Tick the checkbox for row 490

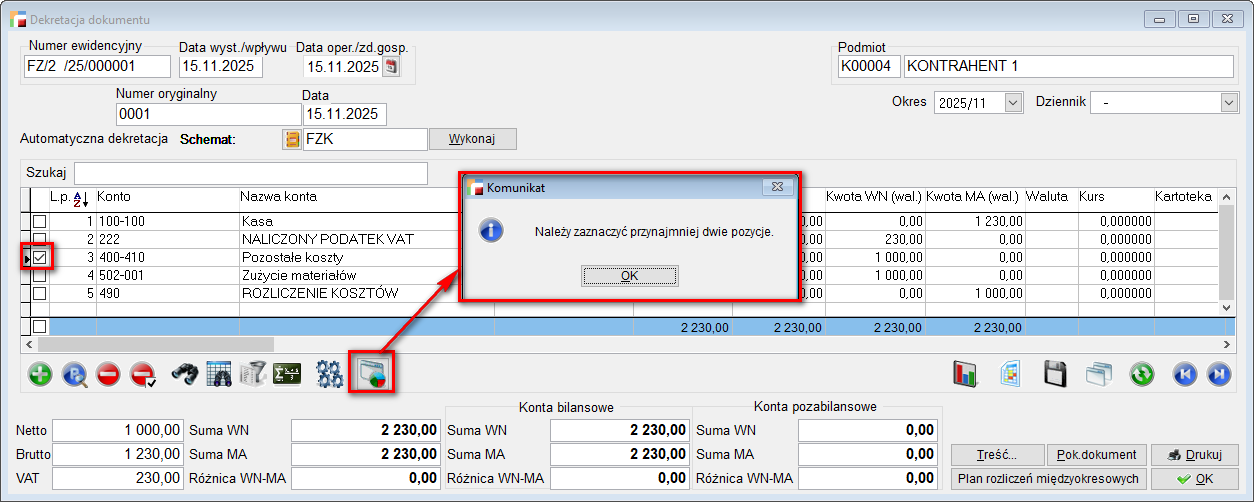(40, 294)
